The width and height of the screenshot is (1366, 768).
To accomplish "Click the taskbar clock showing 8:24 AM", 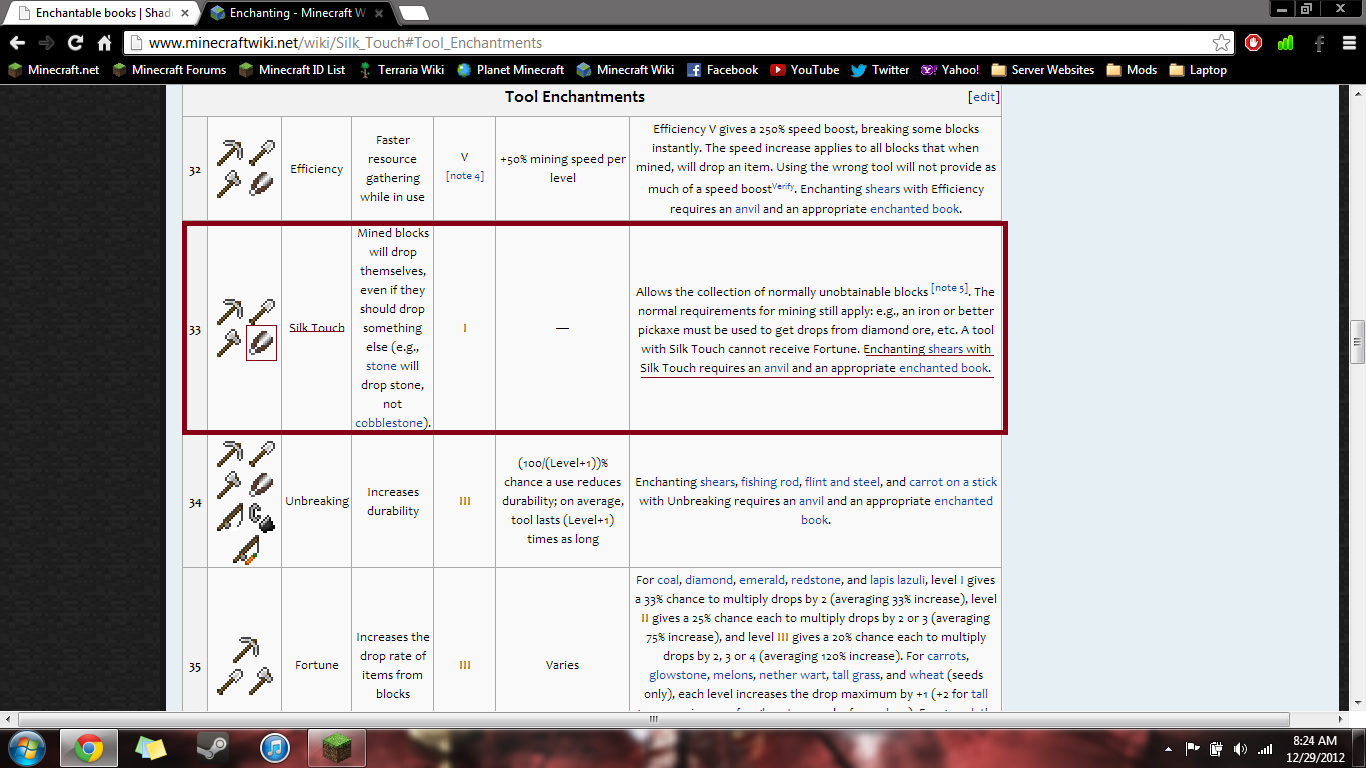I will tap(1313, 748).
